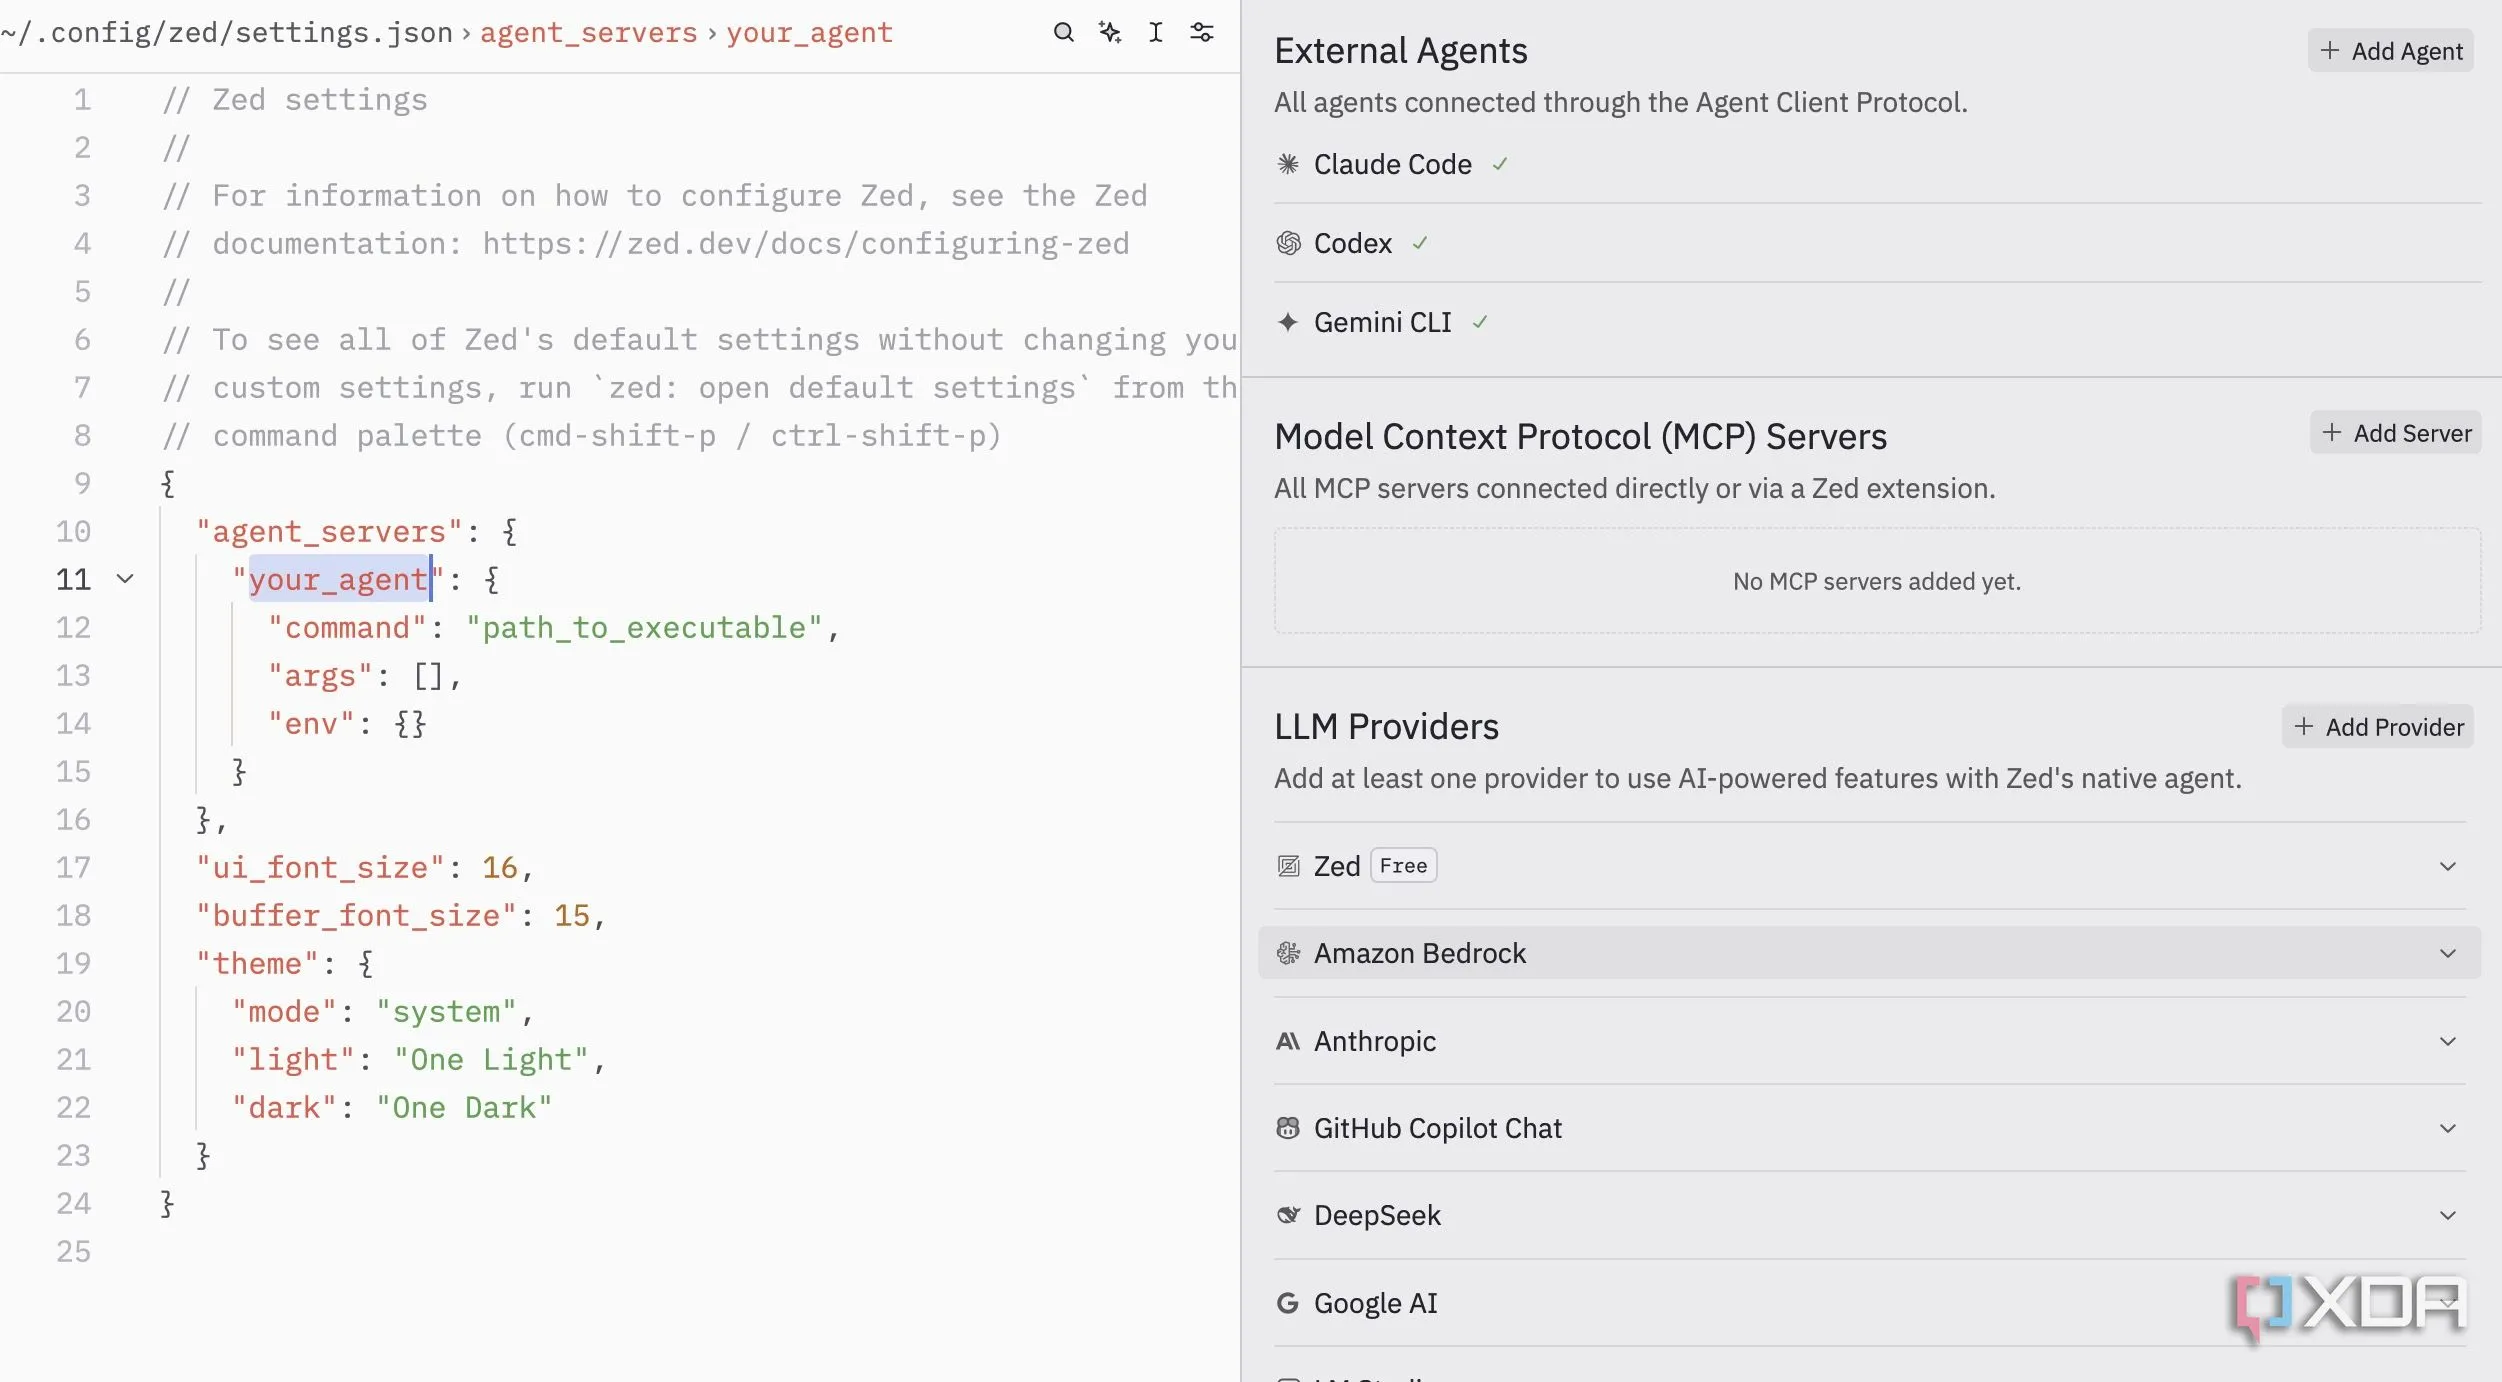Click the search magnifier icon in editor toolbar

tap(1063, 32)
